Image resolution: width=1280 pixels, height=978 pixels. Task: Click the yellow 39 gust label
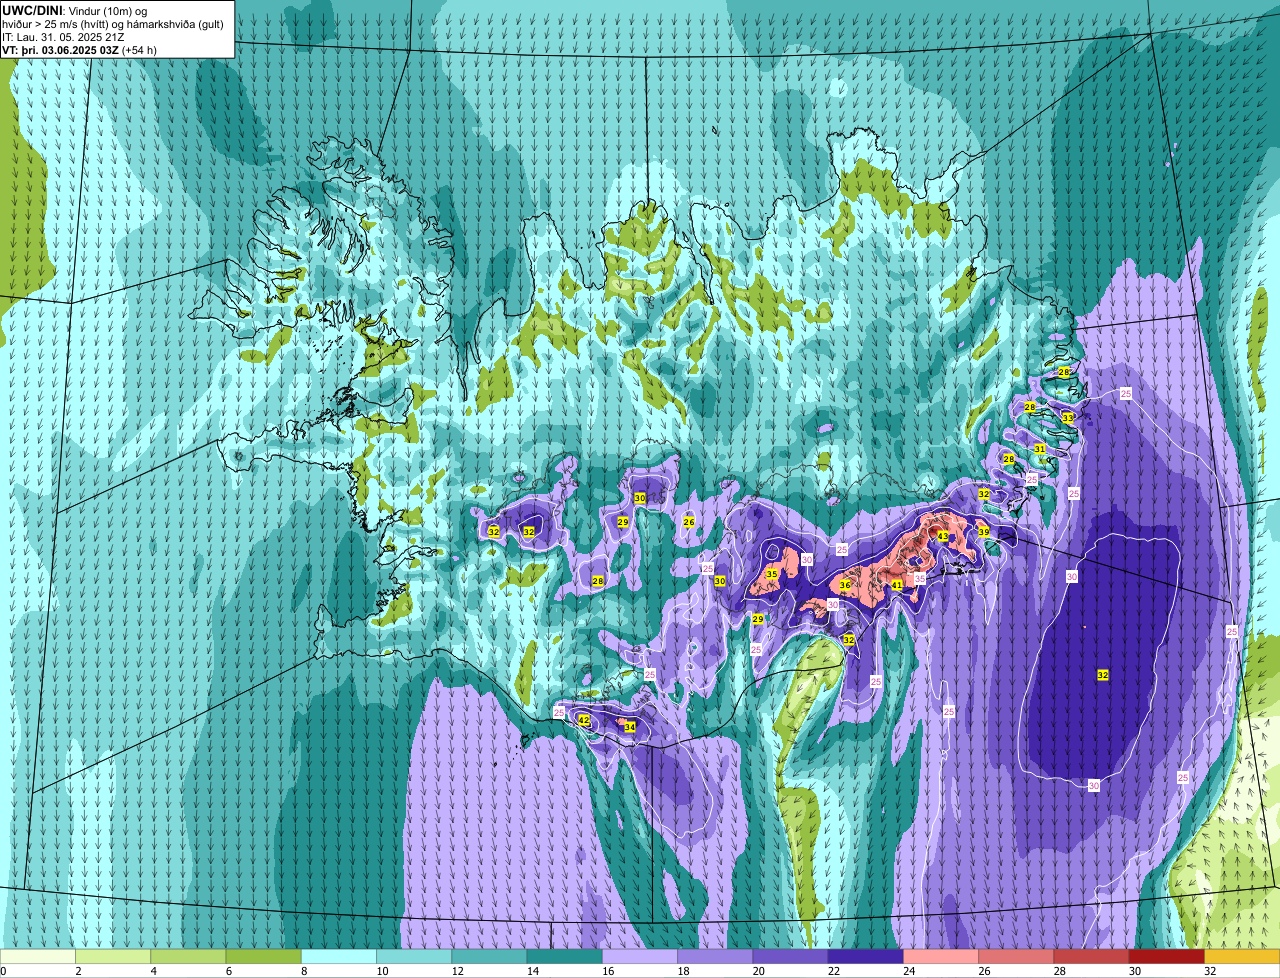pyautogui.click(x=984, y=532)
